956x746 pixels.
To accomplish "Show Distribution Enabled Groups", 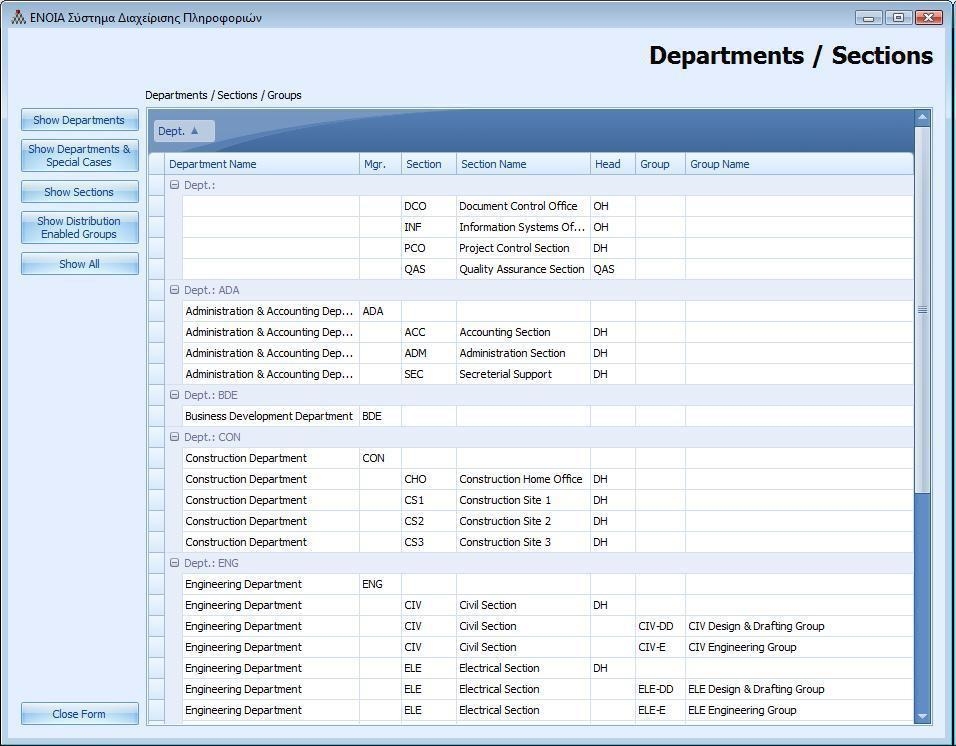I will point(79,228).
